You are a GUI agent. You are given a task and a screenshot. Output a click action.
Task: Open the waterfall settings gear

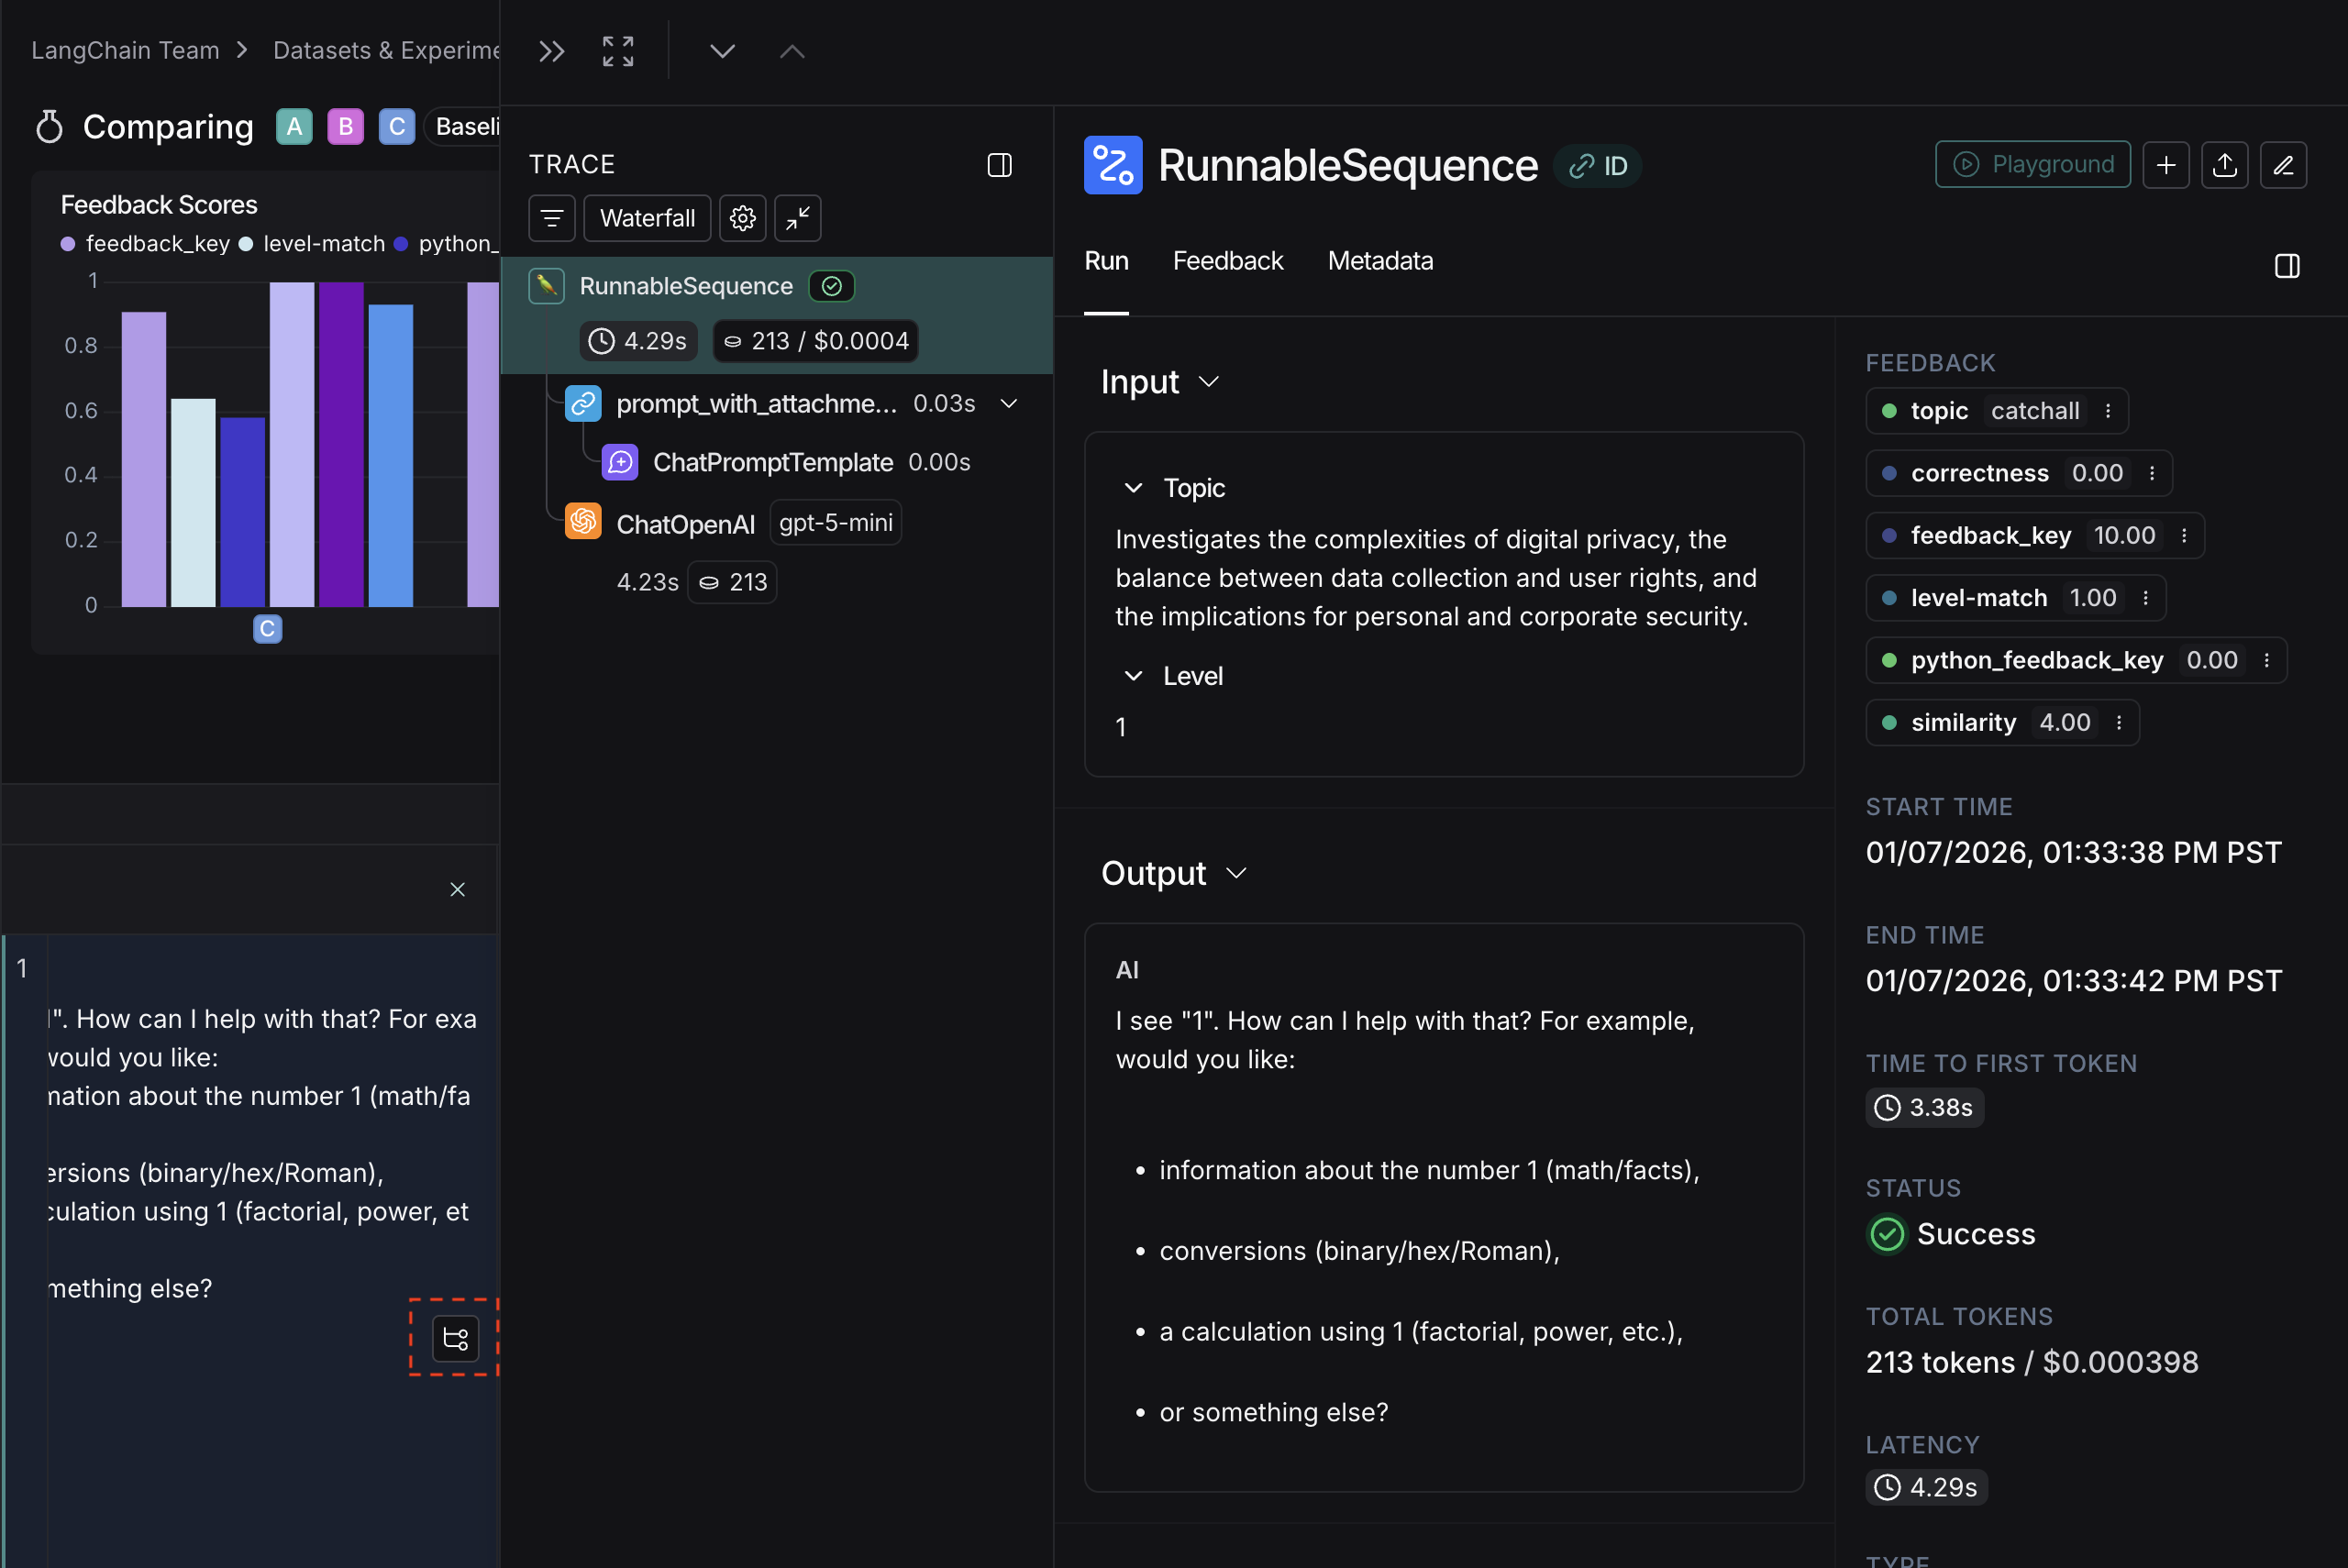pyautogui.click(x=742, y=218)
